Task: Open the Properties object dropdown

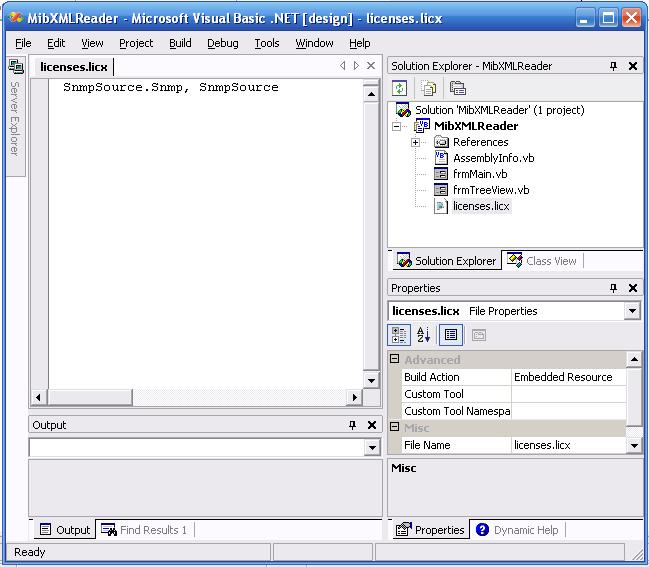Action: tap(632, 311)
